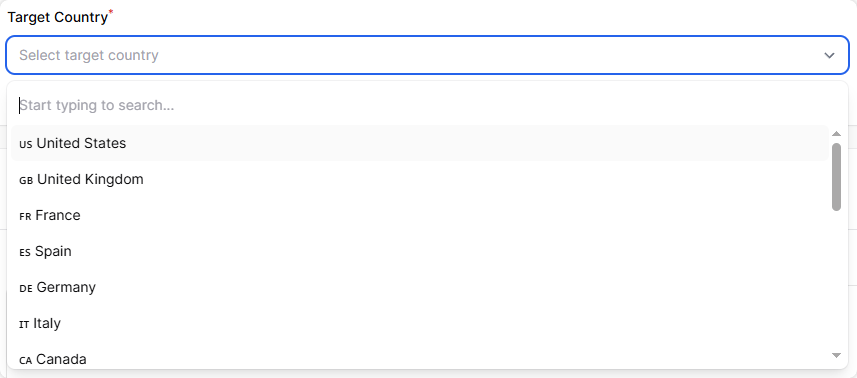
Task: Select Germany as the target country
Action: point(420,287)
